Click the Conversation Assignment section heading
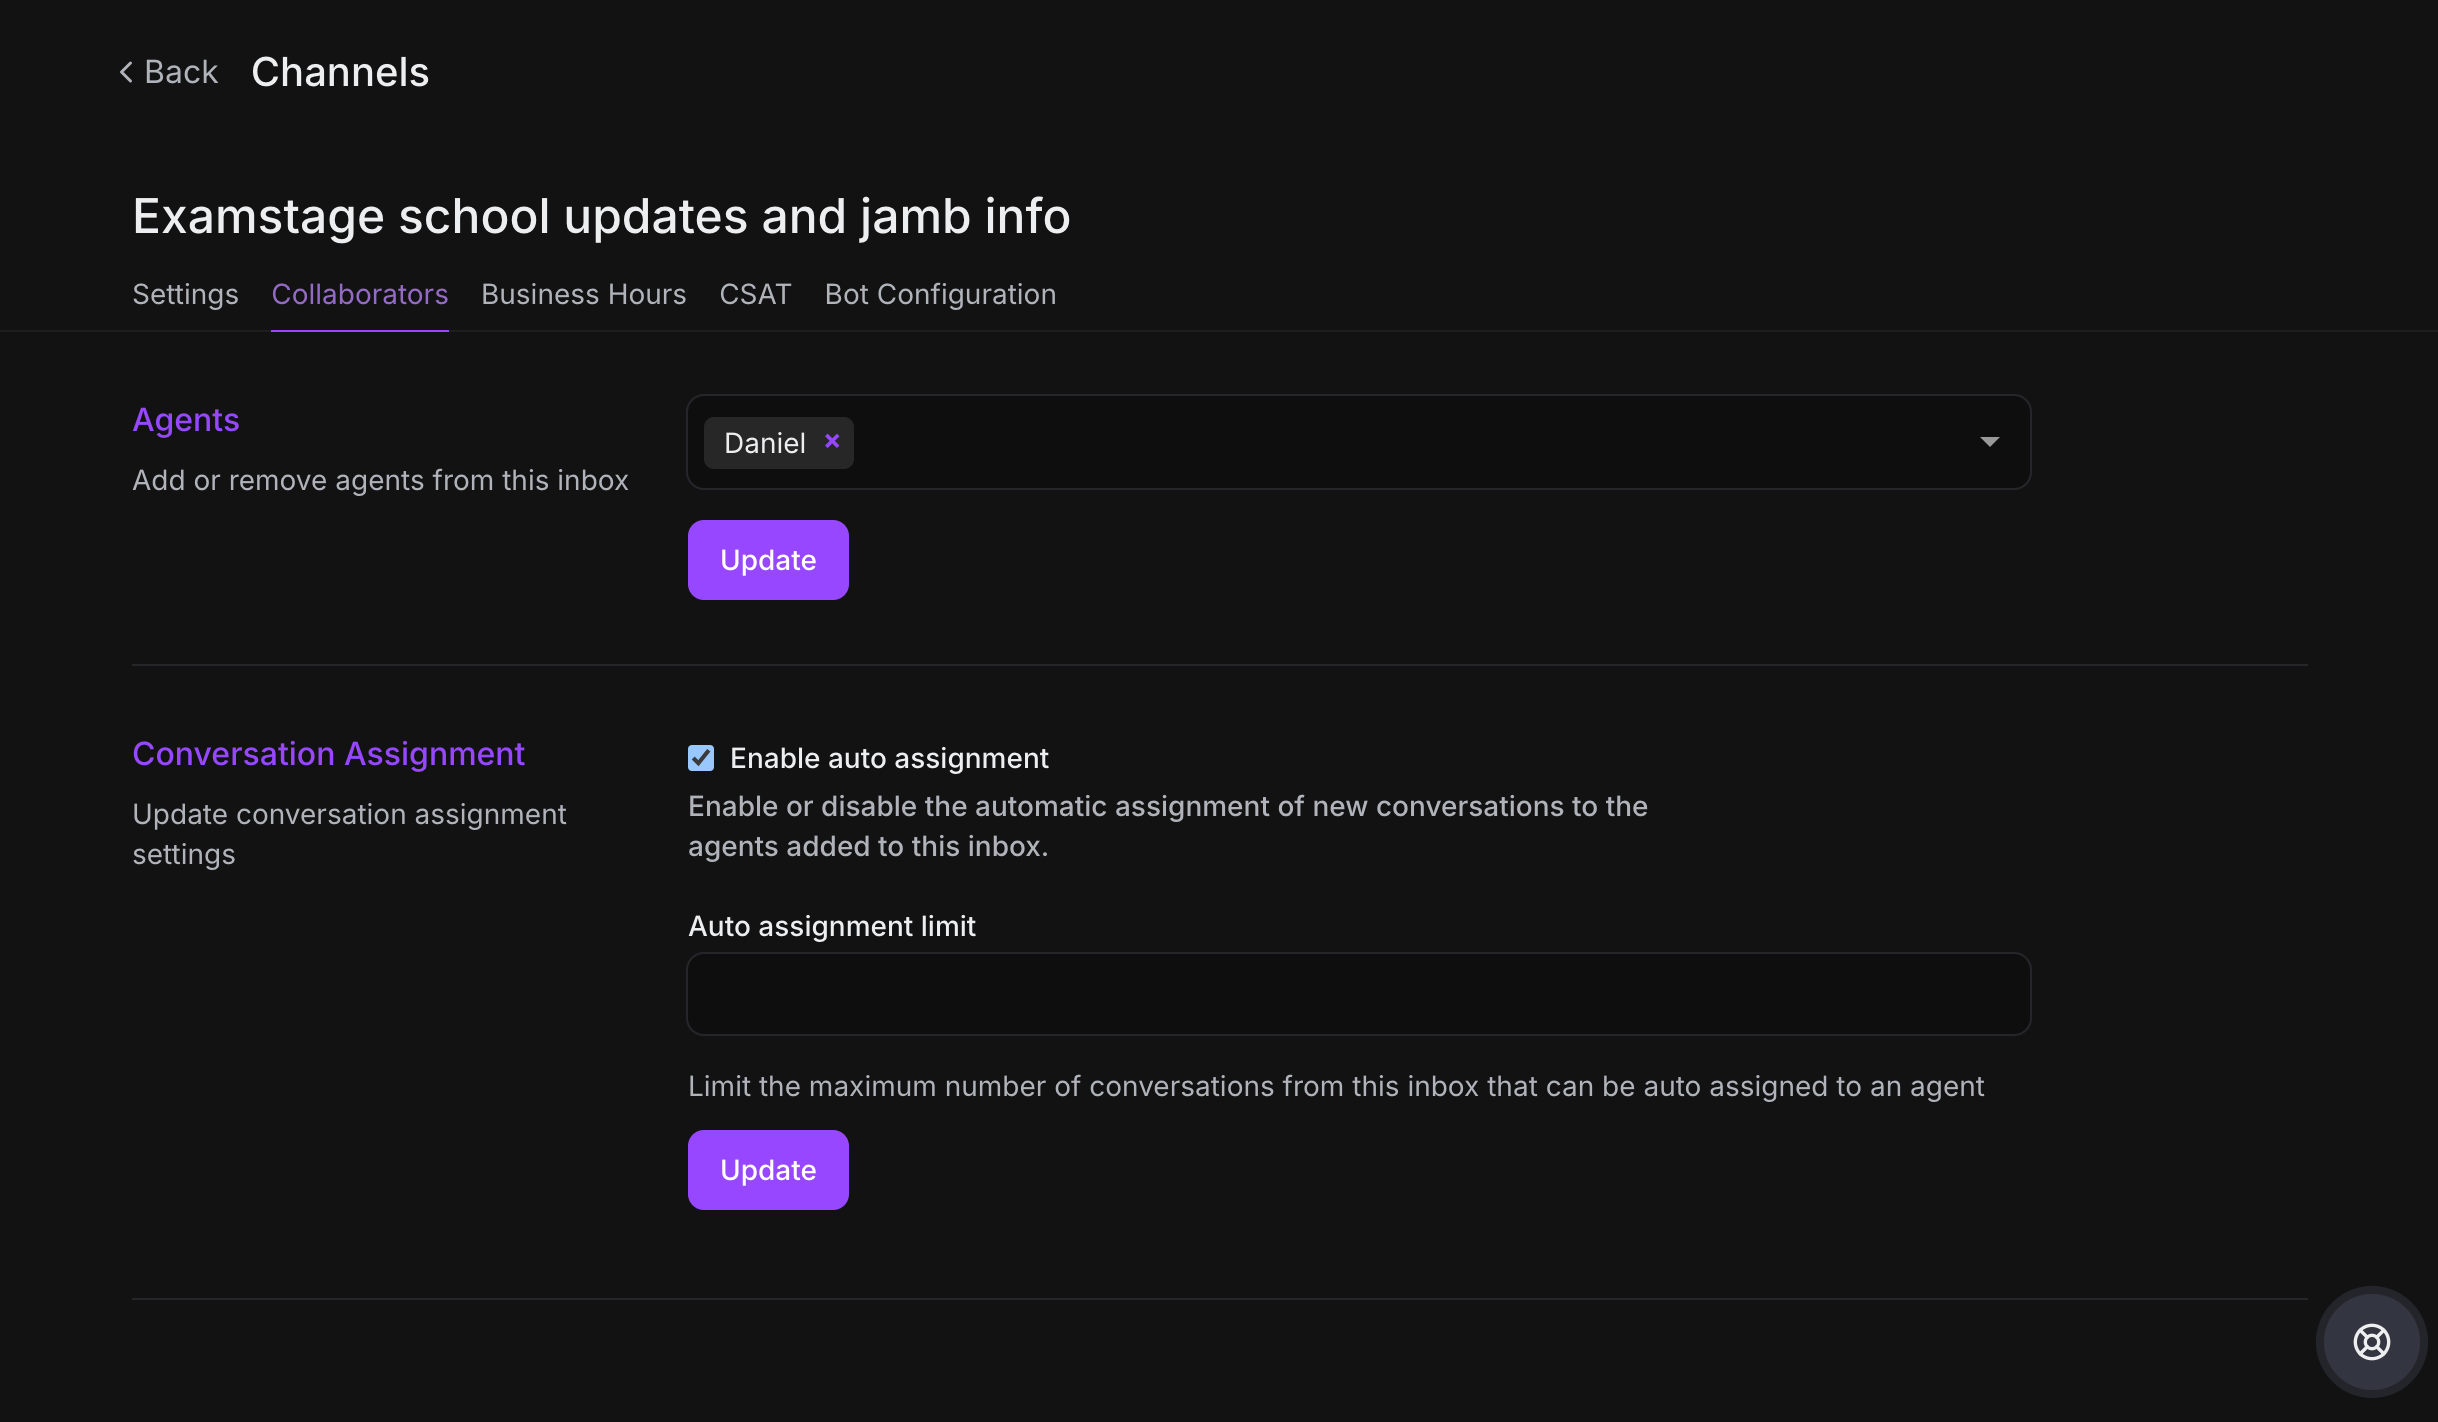Viewport: 2438px width, 1422px height. click(328, 754)
